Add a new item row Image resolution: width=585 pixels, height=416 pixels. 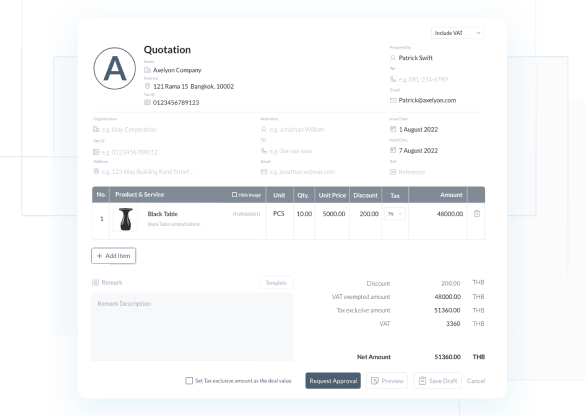(x=113, y=256)
